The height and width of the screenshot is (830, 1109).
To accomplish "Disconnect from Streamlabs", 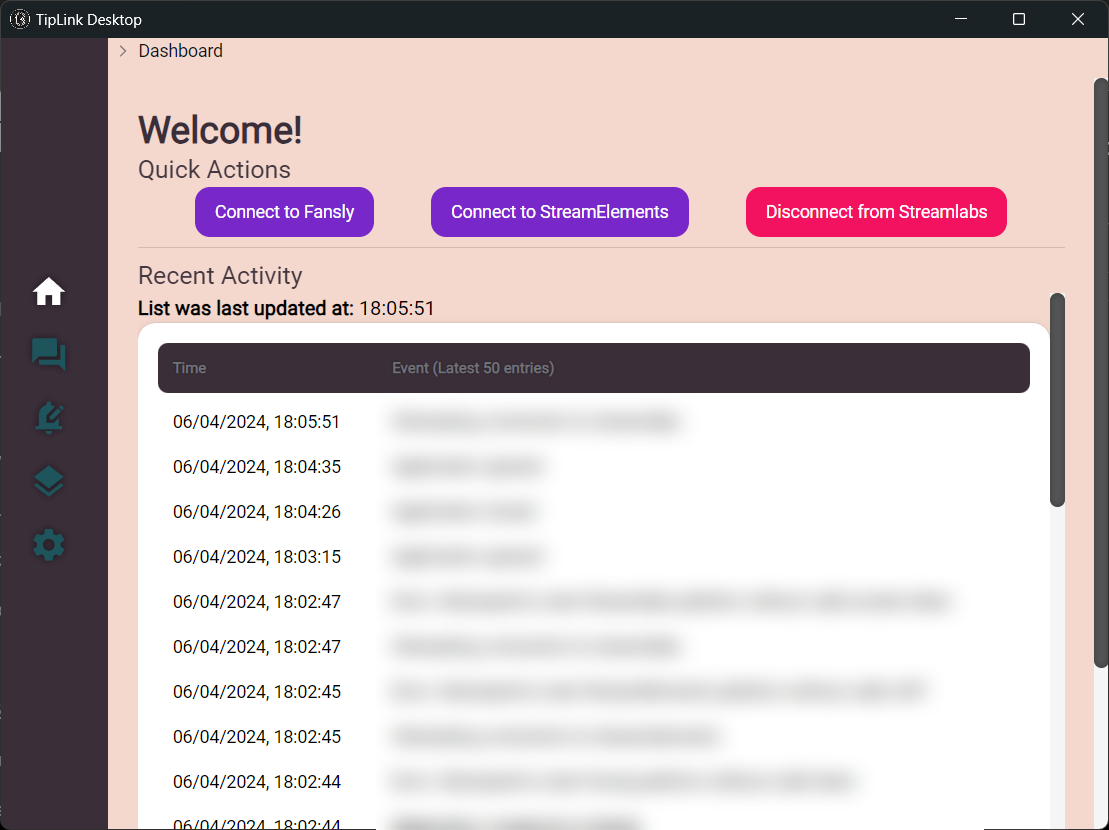I will (x=876, y=212).
